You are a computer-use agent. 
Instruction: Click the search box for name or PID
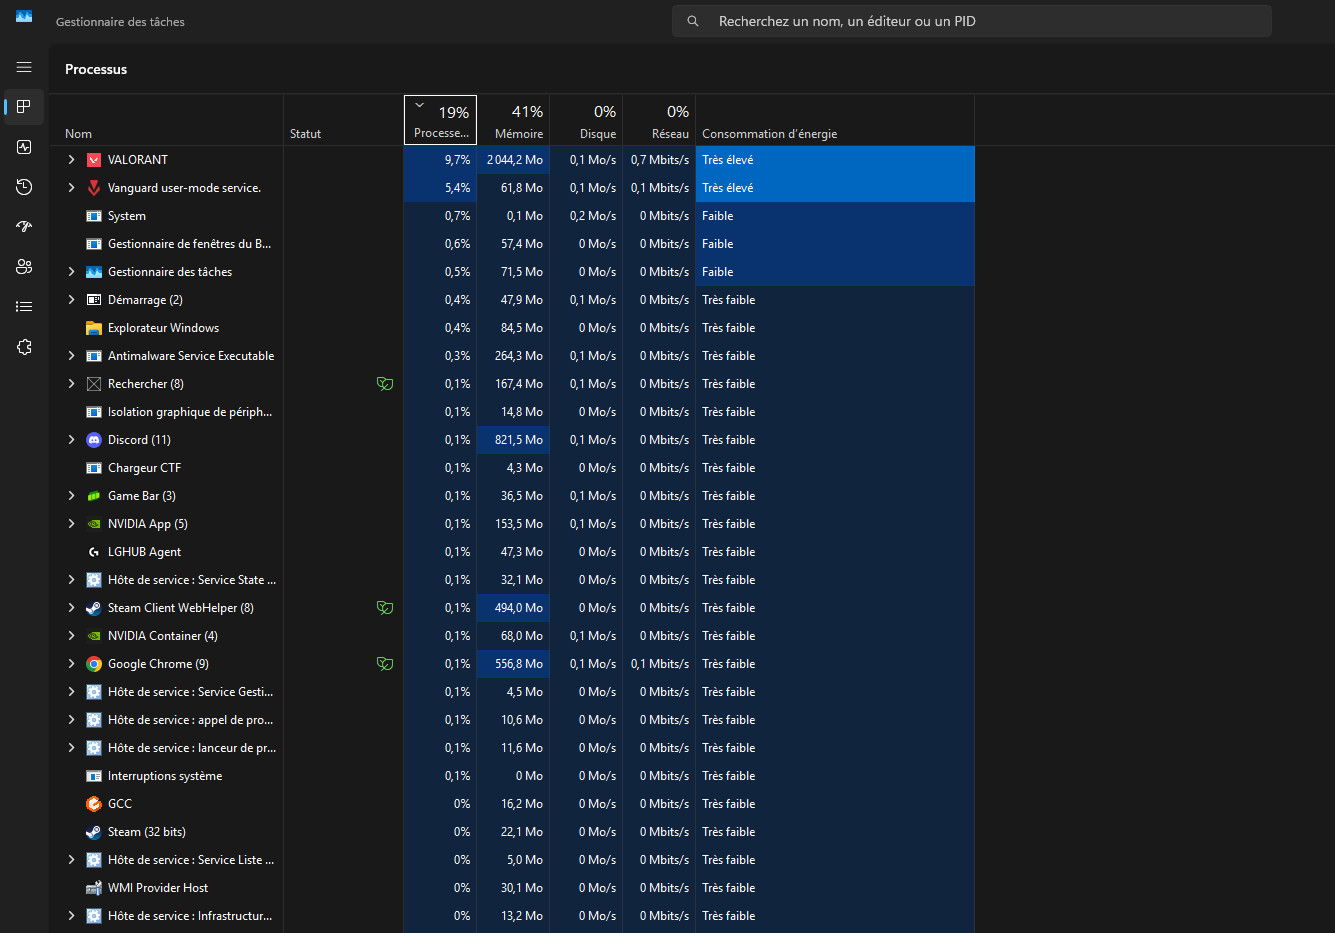(x=972, y=21)
